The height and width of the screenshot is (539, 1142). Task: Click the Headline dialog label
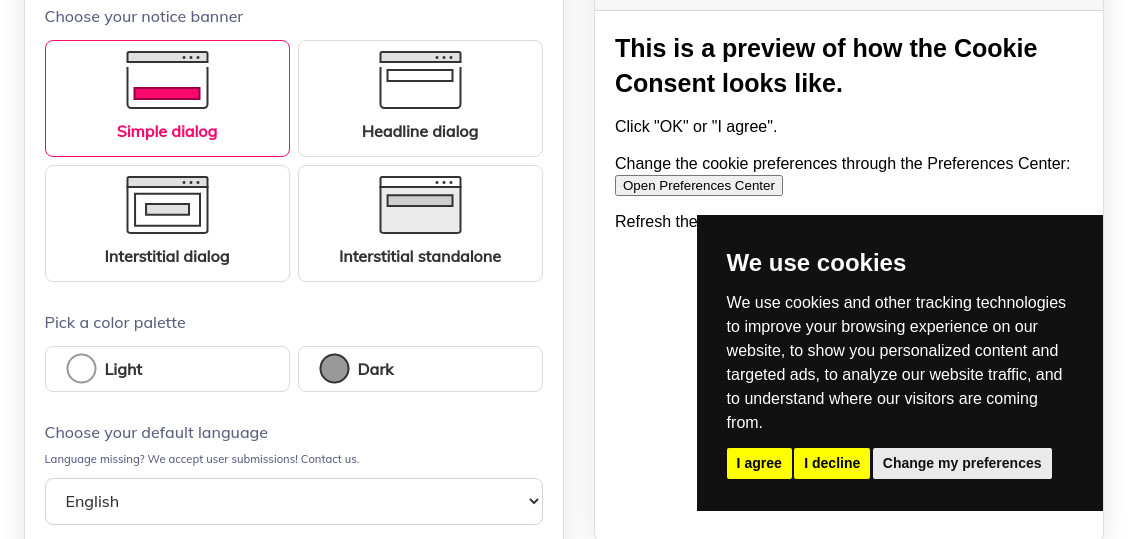click(x=420, y=132)
